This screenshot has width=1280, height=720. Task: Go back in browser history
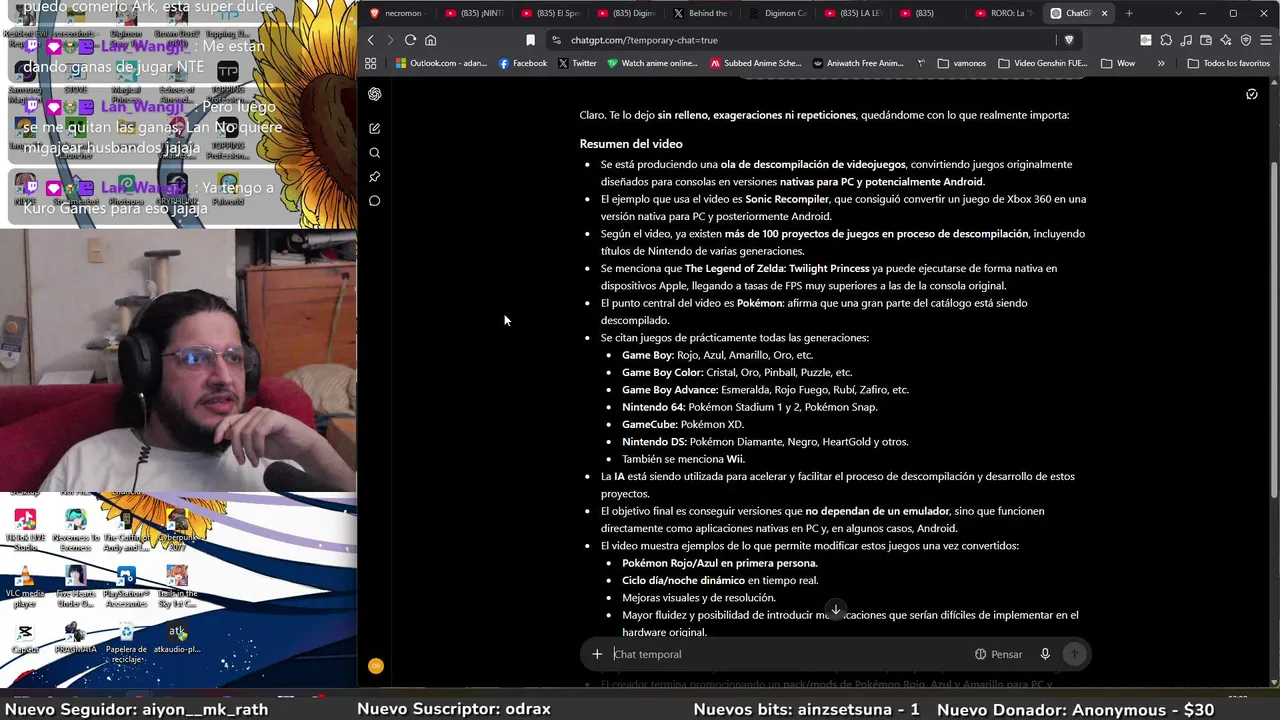[x=370, y=40]
